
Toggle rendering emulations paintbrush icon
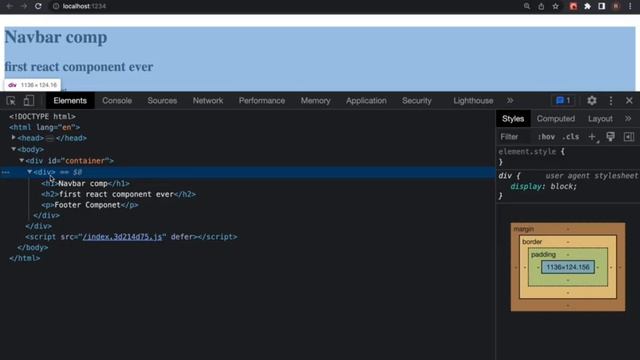610,137
